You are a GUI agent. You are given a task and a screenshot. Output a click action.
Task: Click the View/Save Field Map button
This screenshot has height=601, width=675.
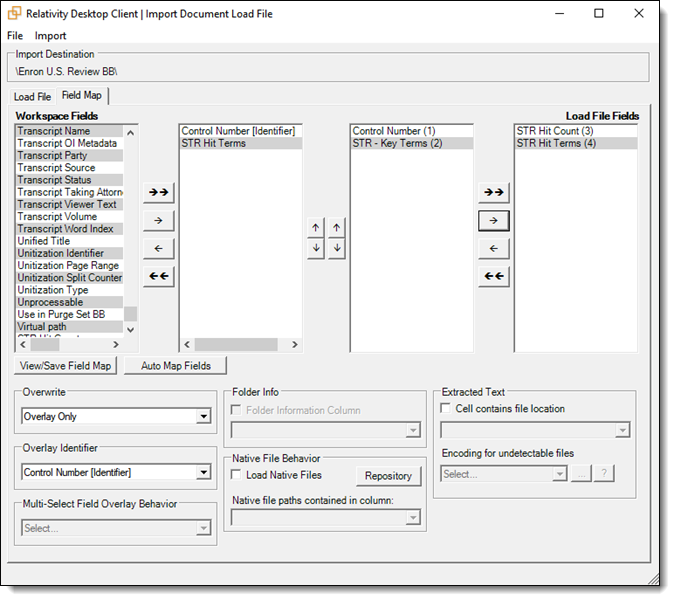[x=67, y=365]
